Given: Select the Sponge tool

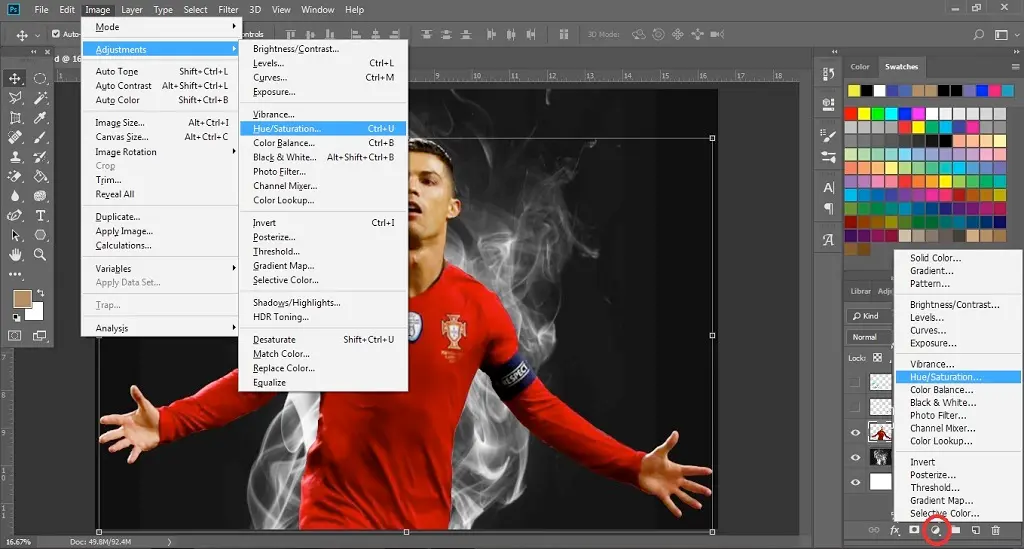Looking at the screenshot, I should (40, 196).
